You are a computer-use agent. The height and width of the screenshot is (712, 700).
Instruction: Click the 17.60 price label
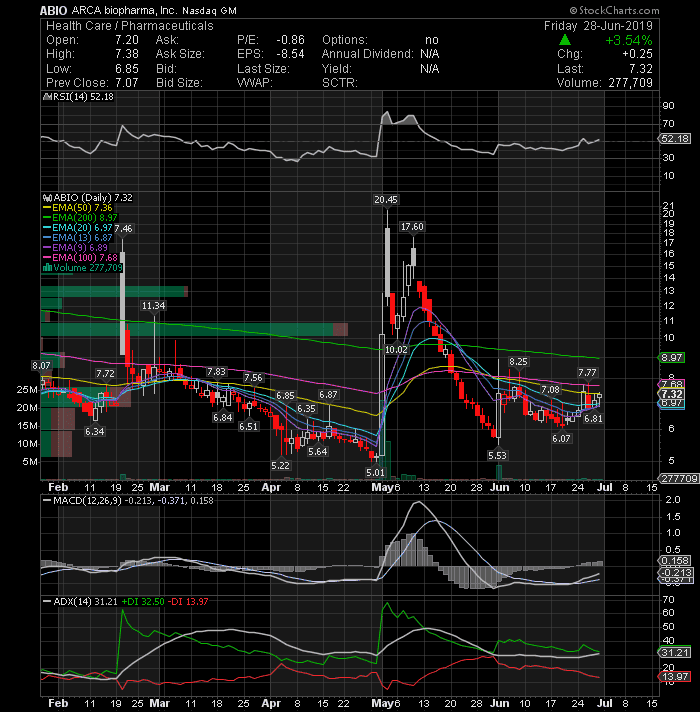412,227
